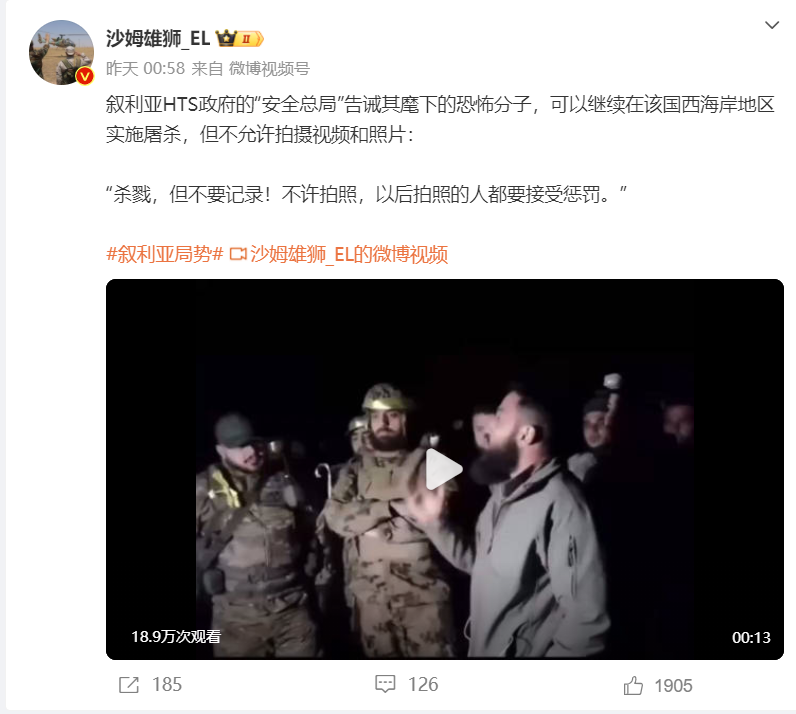Open the 昨天 00:58 post timestamp
The width and height of the screenshot is (796, 714).
(145, 69)
